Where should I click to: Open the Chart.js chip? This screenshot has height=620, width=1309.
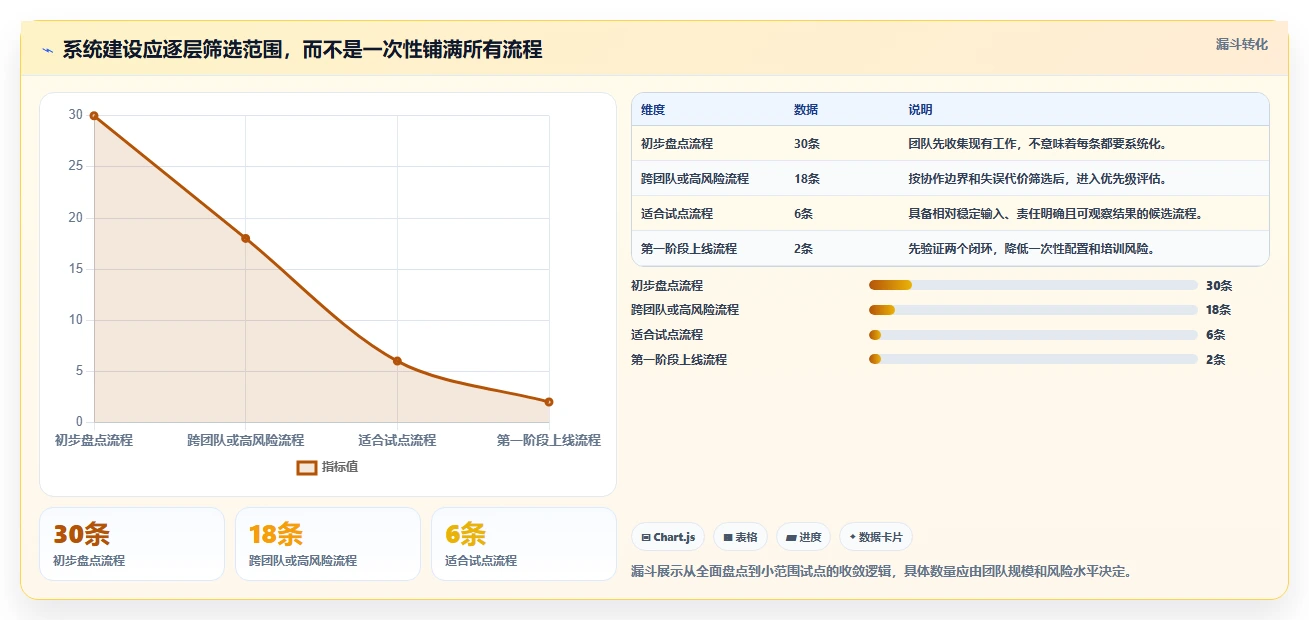pos(668,537)
